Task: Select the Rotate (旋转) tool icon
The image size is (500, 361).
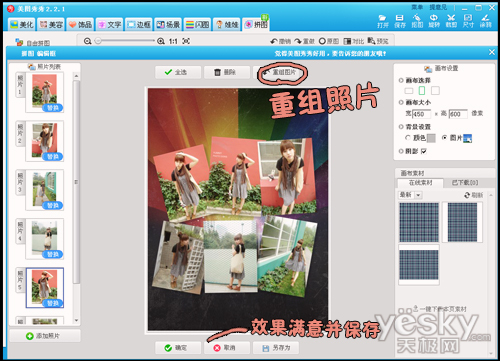Action: pos(434,18)
